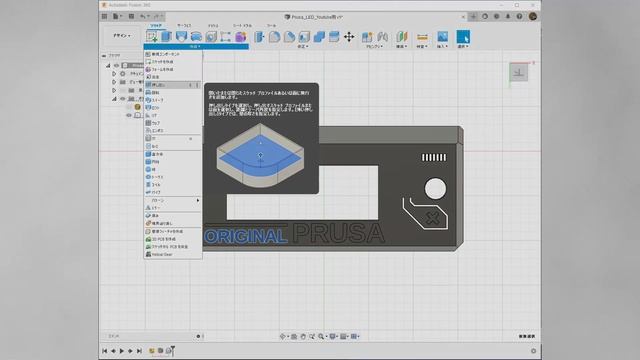Screen dimensions: 640x360
Task: Close the Prusa_LED document tab
Action: point(463,17)
